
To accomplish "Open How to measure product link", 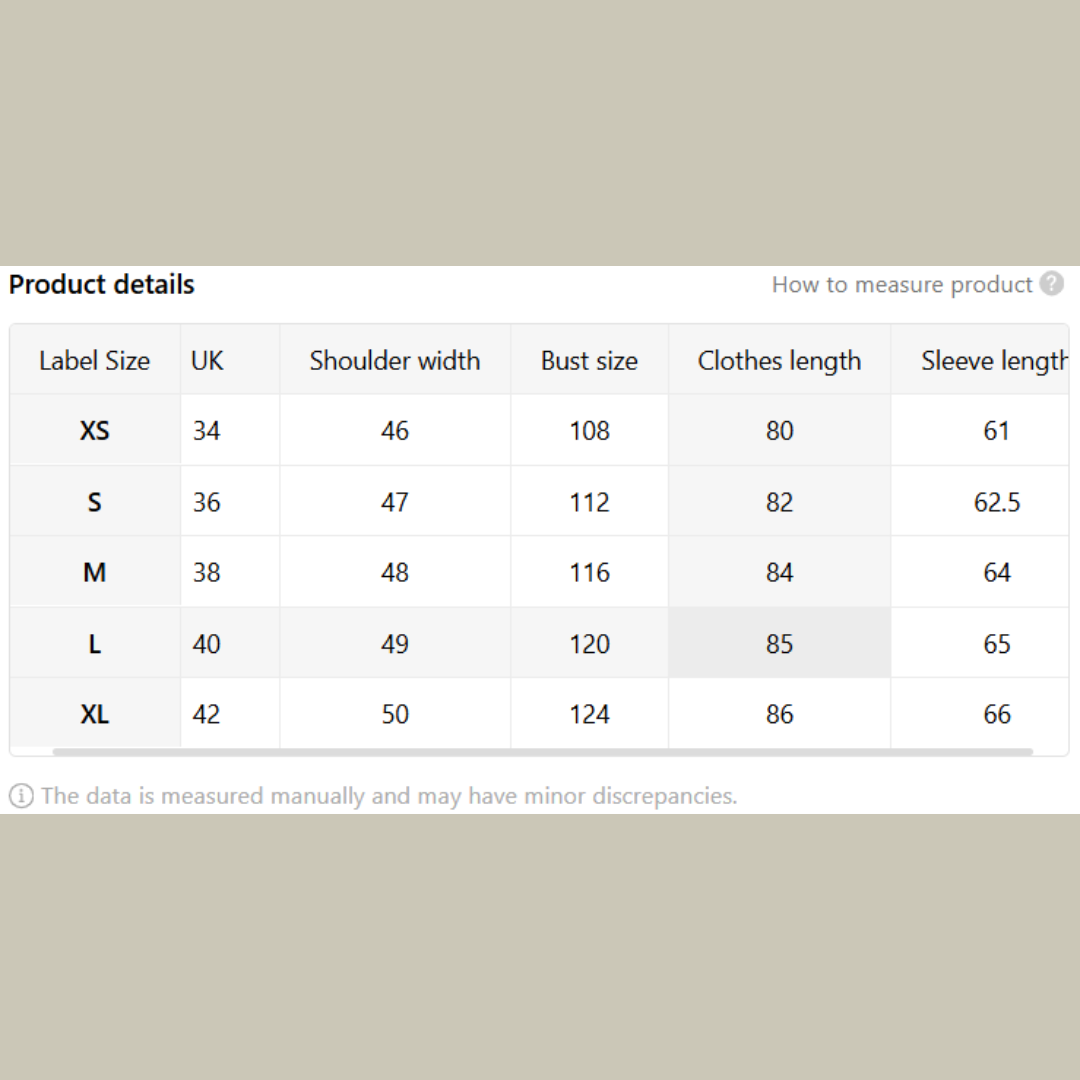I will (901, 285).
